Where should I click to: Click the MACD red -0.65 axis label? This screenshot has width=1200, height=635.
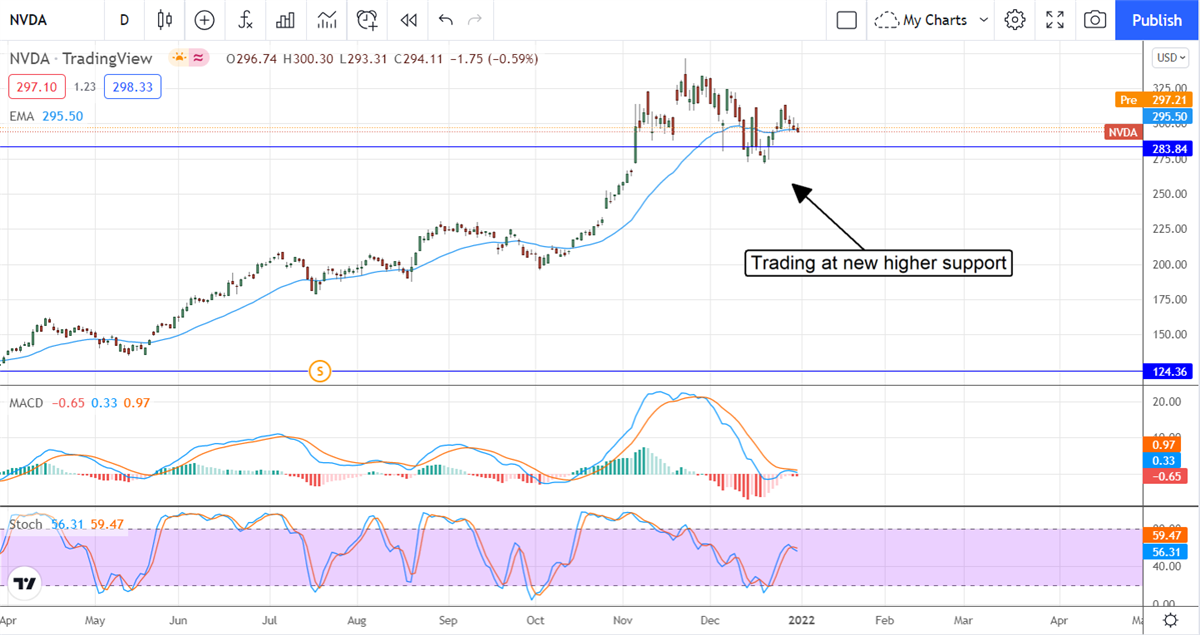(1168, 476)
